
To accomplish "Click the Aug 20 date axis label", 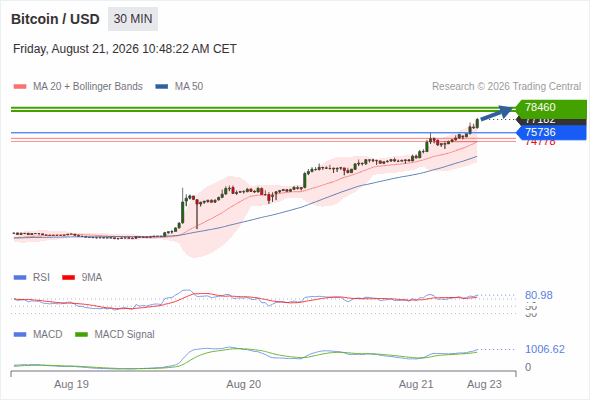I will click(244, 385).
